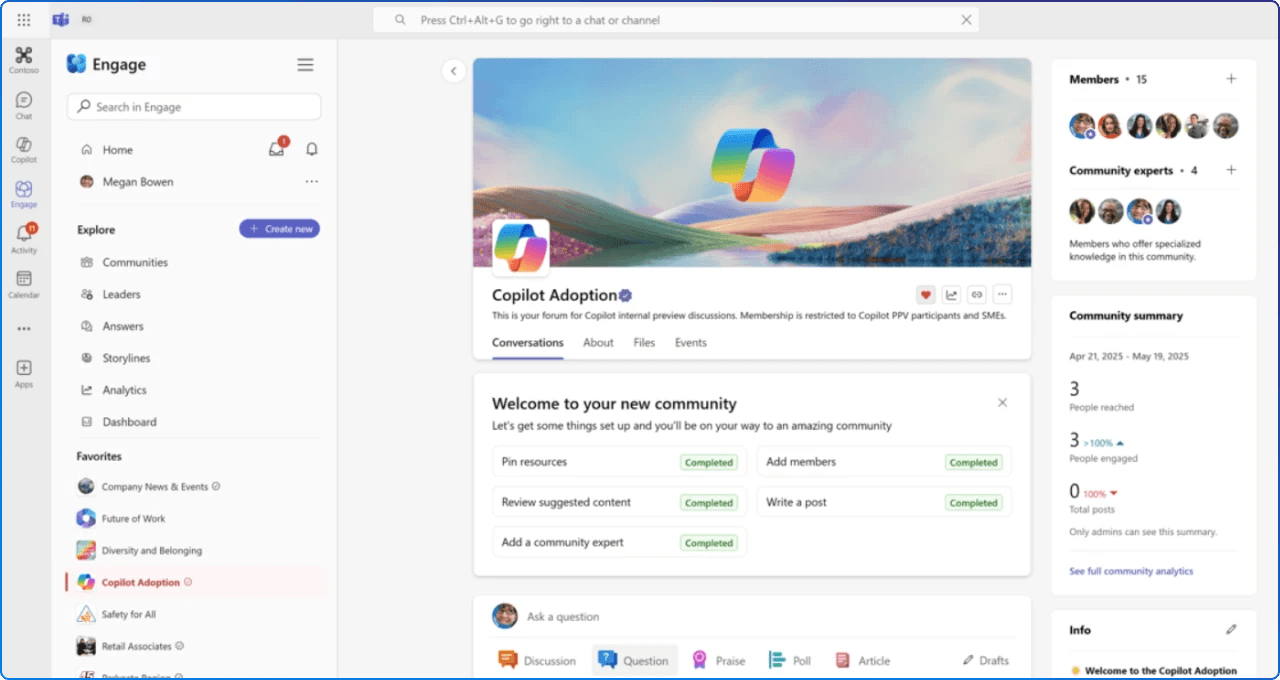This screenshot has height=680, width=1280.
Task: Open the Write a post step
Action: click(x=884, y=502)
